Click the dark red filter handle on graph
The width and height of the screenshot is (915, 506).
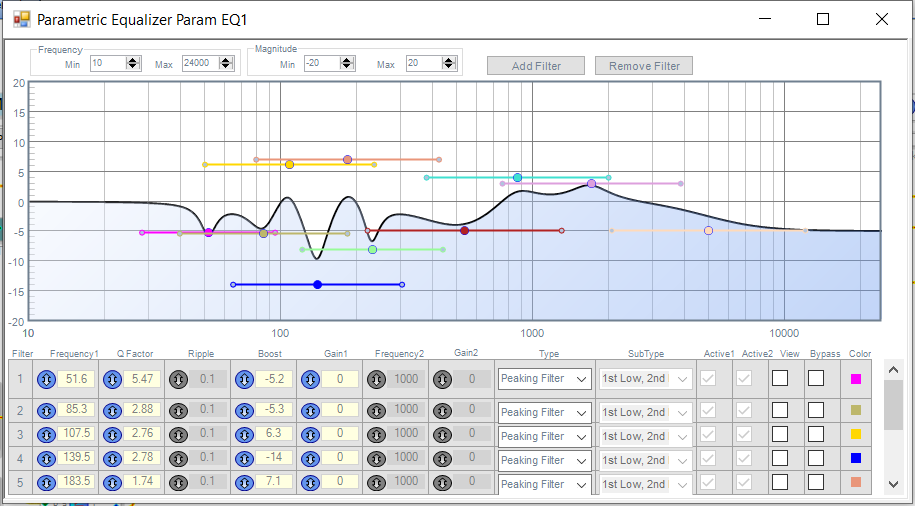pyautogui.click(x=465, y=231)
